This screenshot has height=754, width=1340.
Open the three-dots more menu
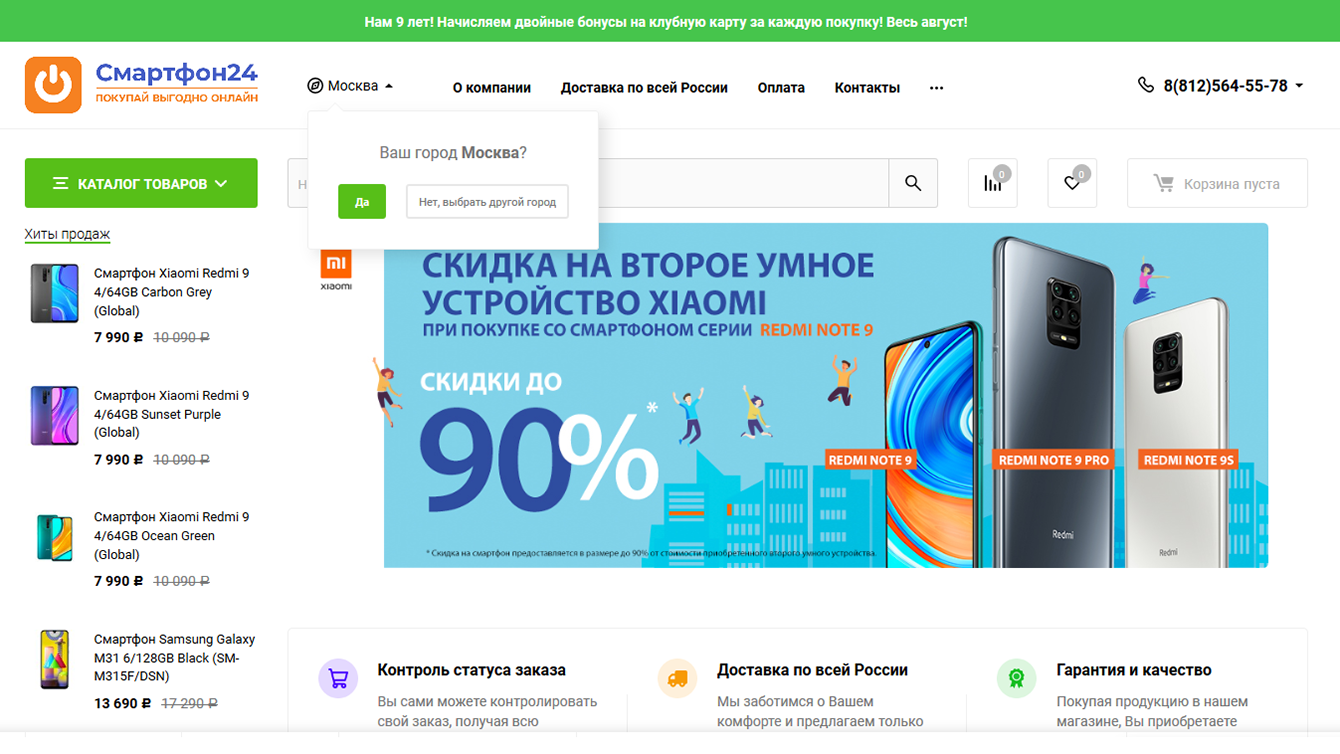pyautogui.click(x=936, y=88)
